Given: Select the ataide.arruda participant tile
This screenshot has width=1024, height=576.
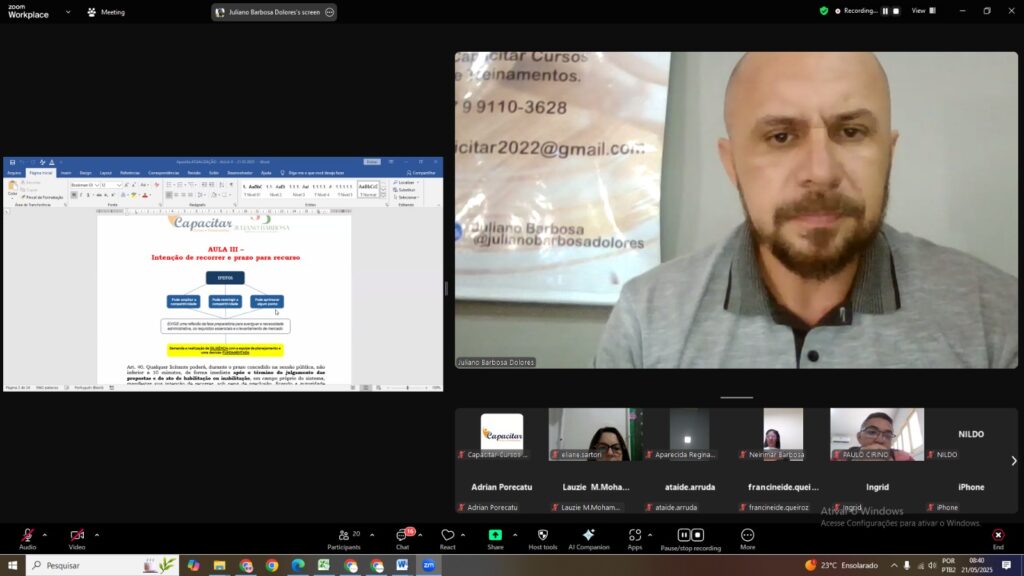Looking at the screenshot, I should [x=690, y=487].
